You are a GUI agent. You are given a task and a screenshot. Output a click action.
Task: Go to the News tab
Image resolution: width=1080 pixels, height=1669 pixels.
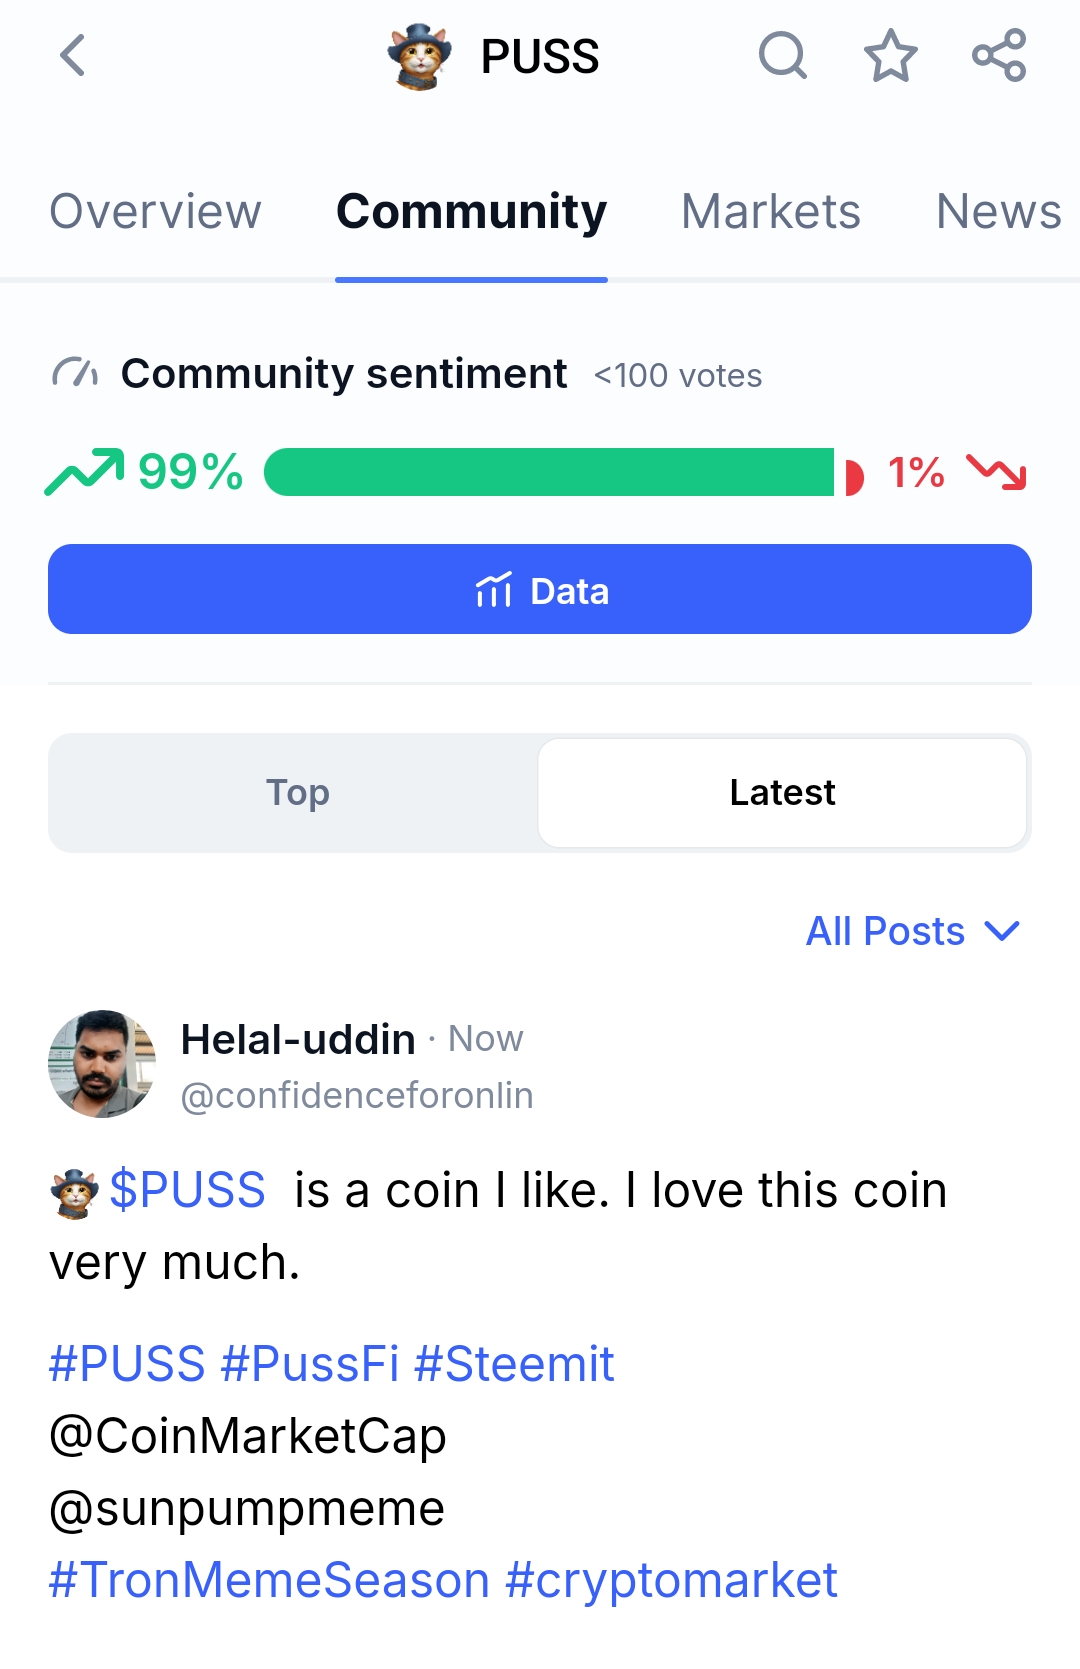coord(997,212)
